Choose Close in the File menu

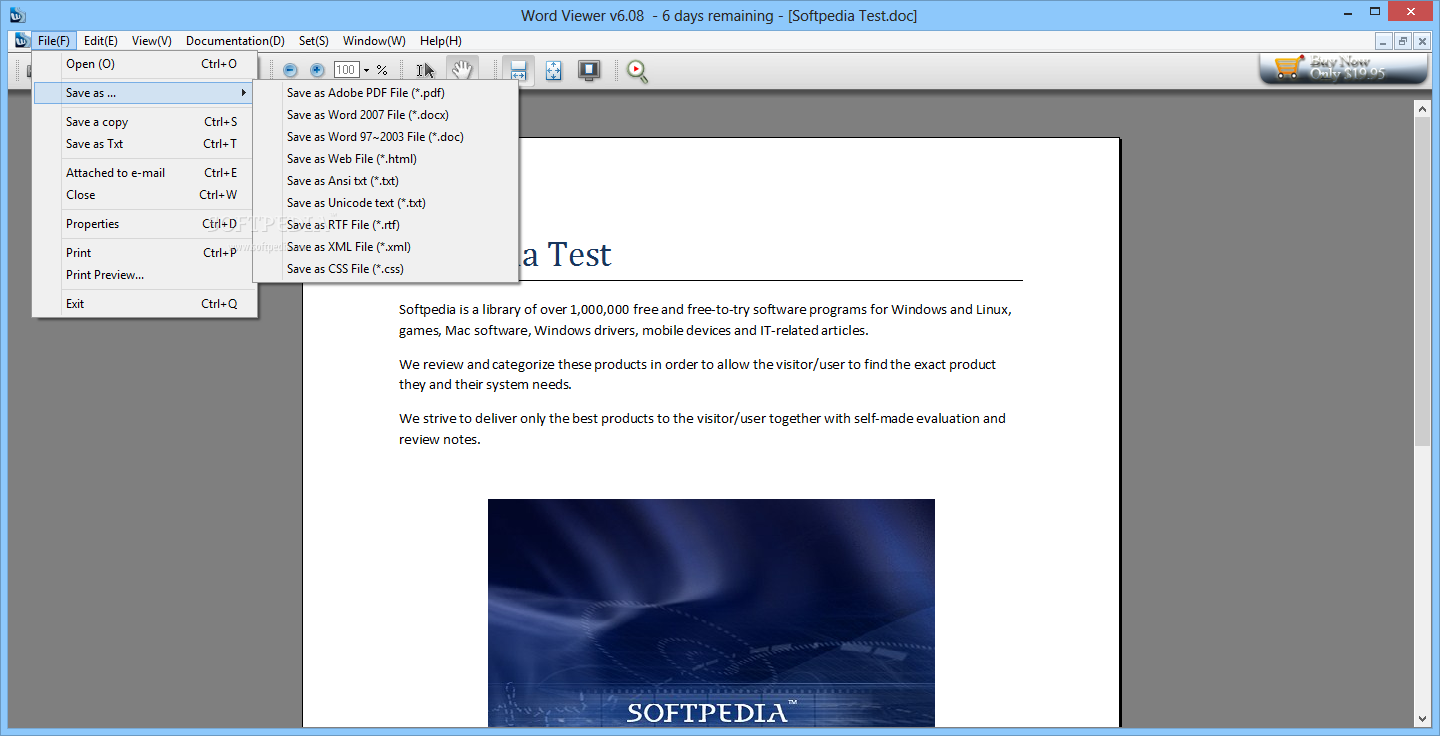tap(145, 195)
